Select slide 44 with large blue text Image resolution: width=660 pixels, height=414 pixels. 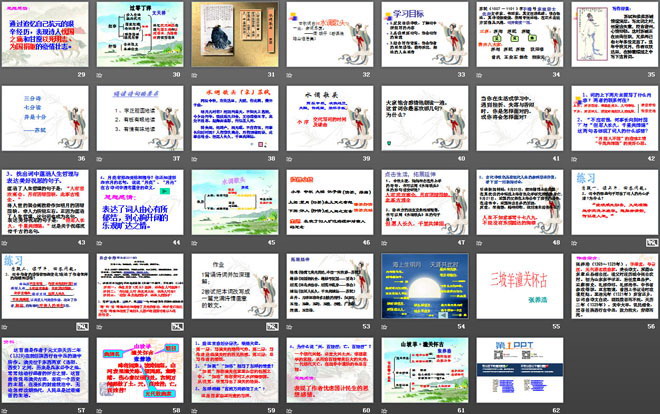(140, 202)
